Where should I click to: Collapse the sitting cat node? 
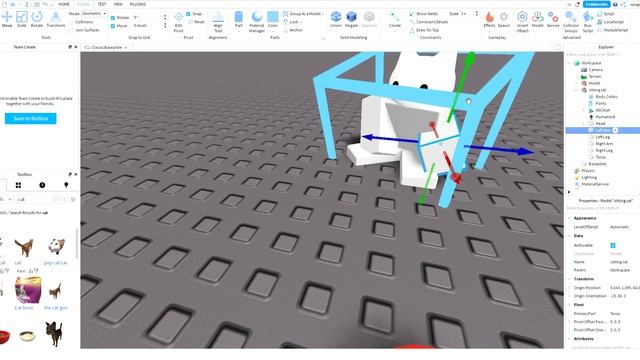(577, 90)
